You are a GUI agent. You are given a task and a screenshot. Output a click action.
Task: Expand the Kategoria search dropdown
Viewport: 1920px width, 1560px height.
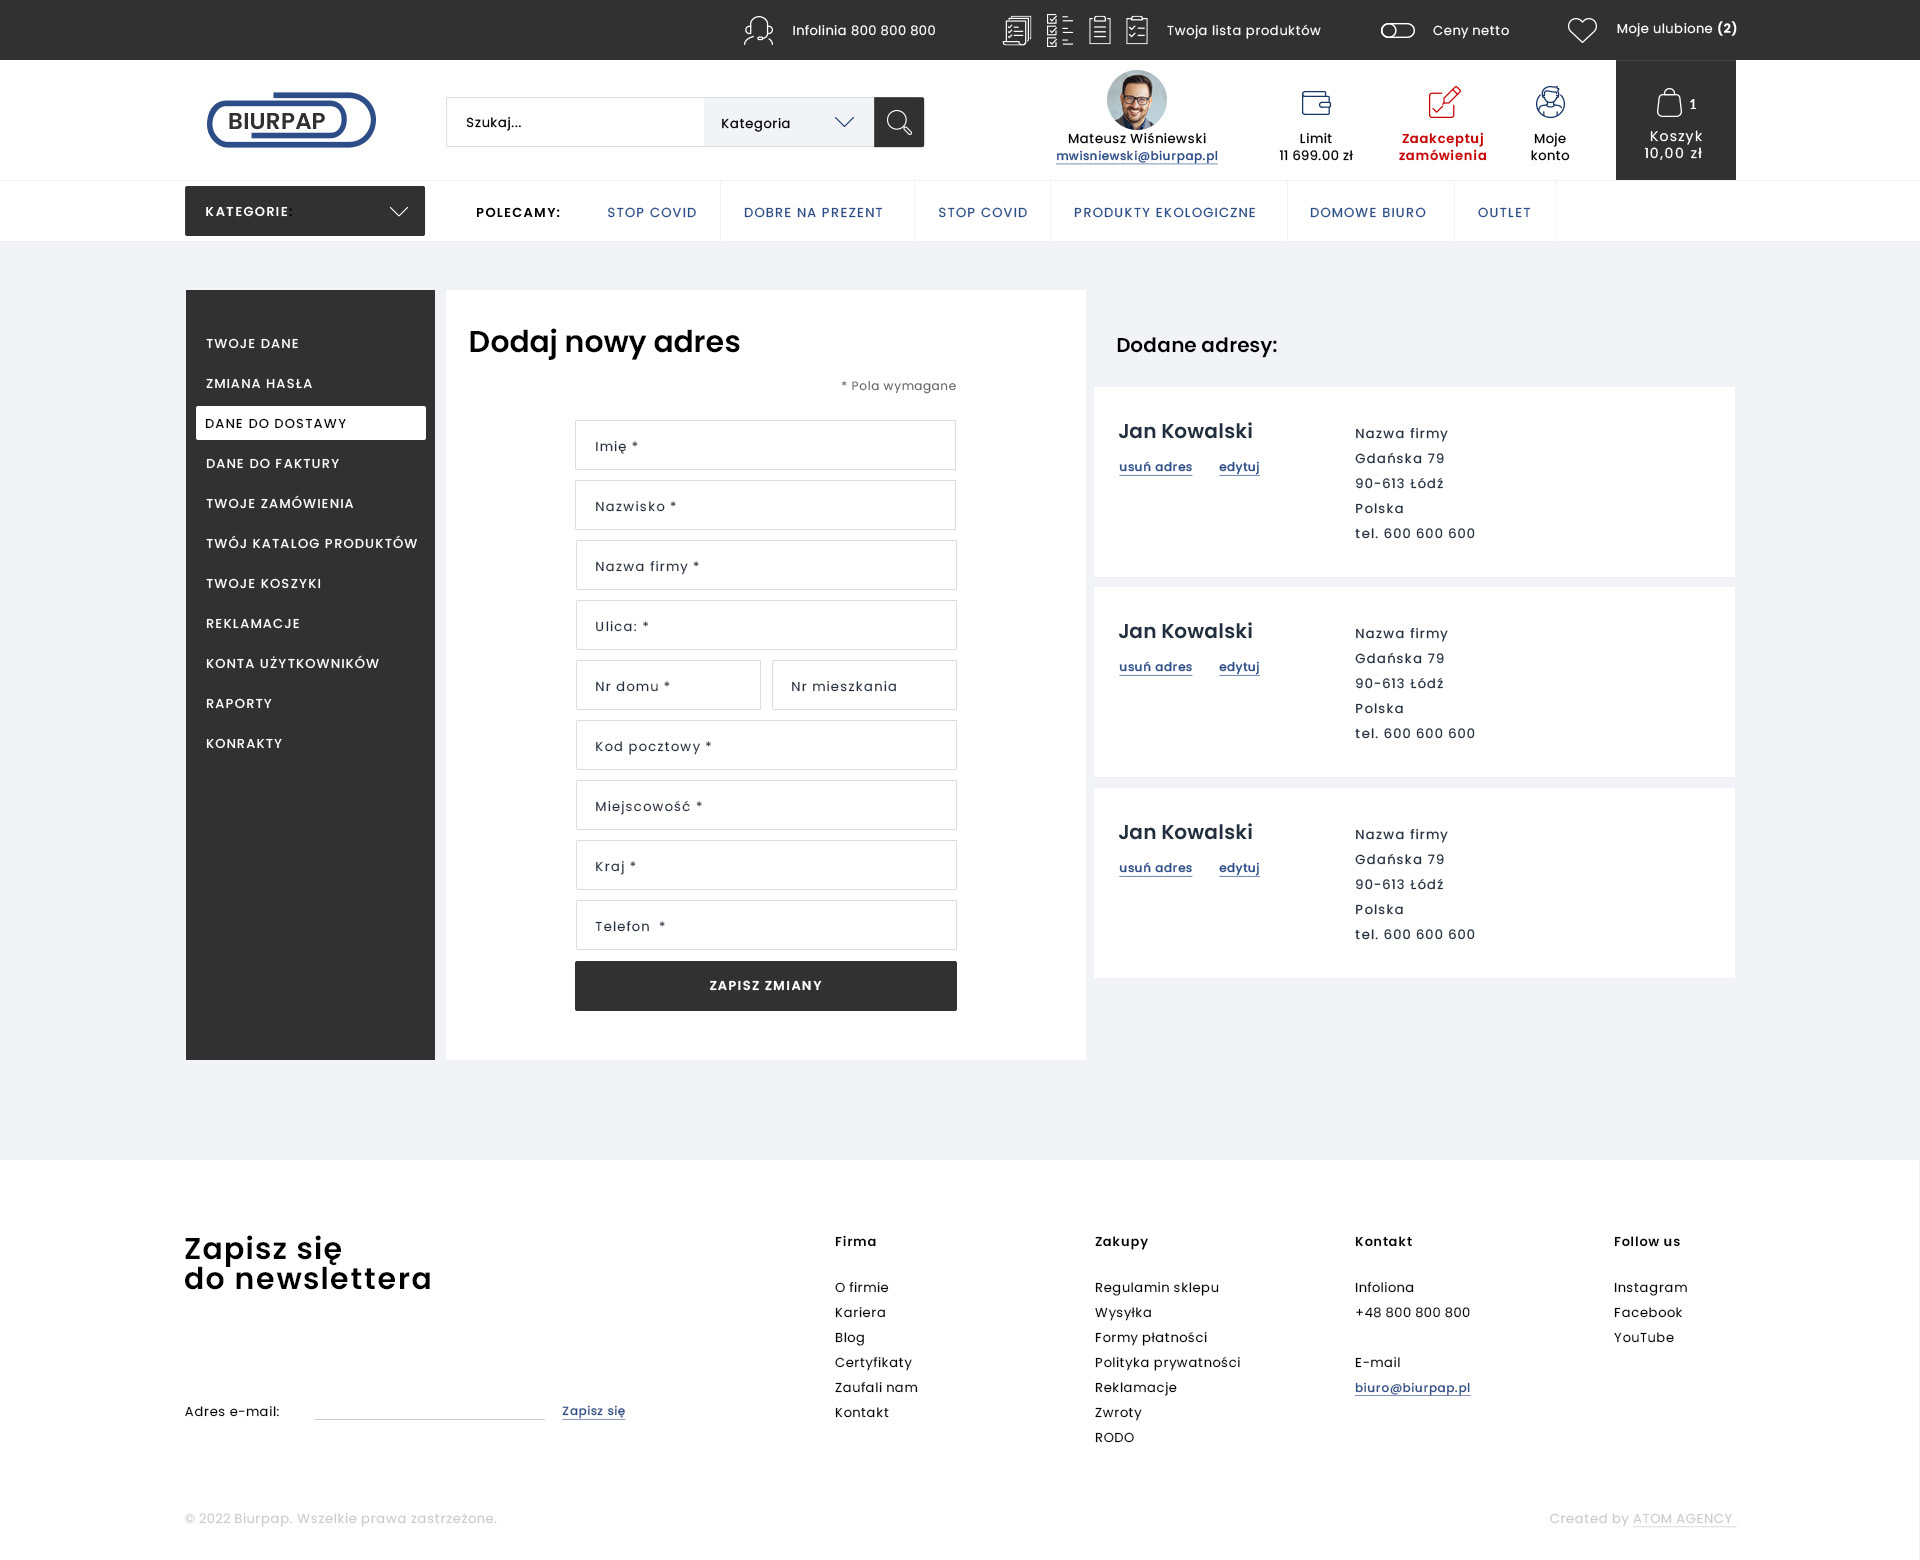coord(788,122)
